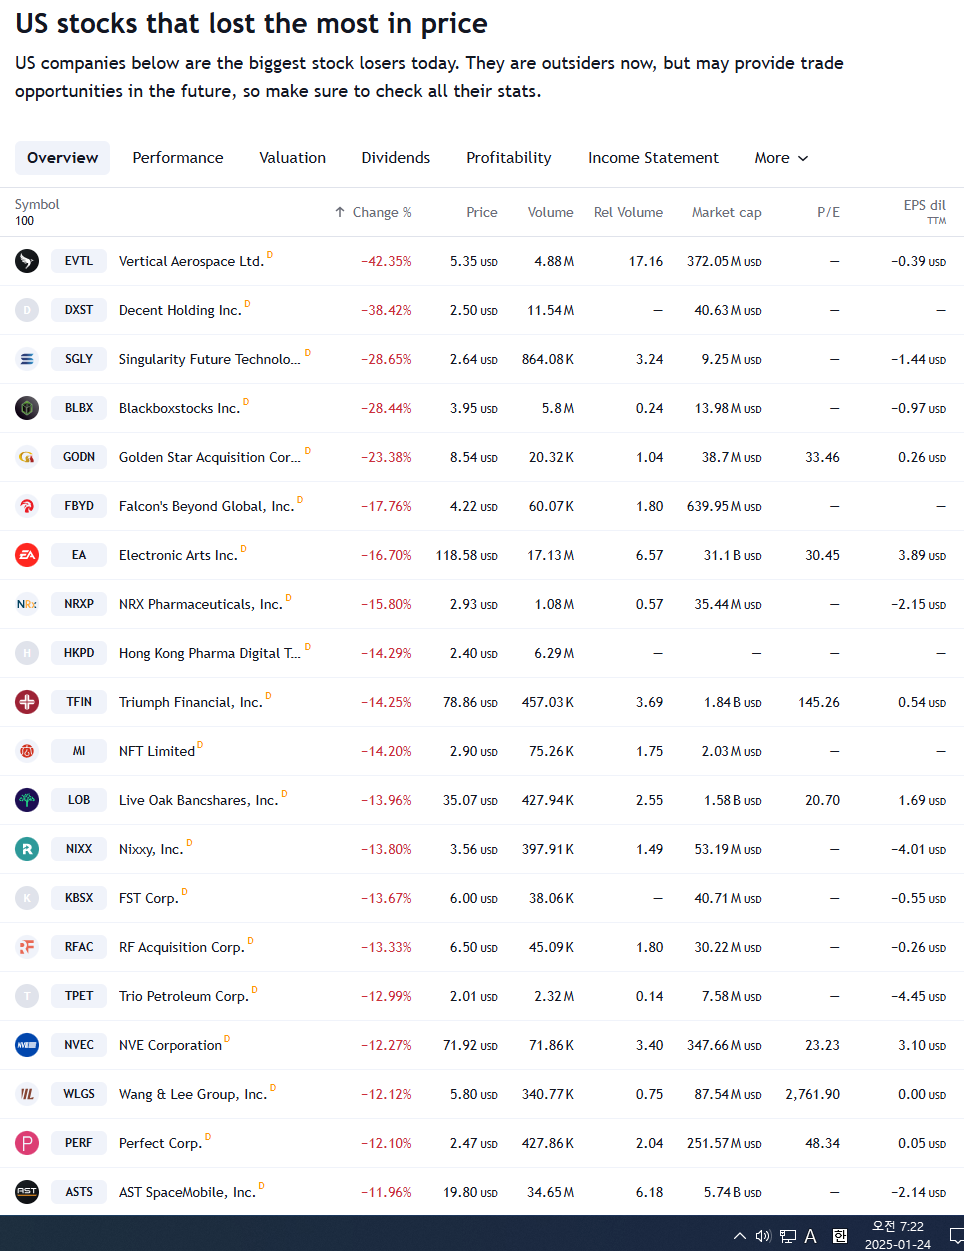964x1251 pixels.
Task: Show hidden system tray icons
Action: tap(740, 1236)
